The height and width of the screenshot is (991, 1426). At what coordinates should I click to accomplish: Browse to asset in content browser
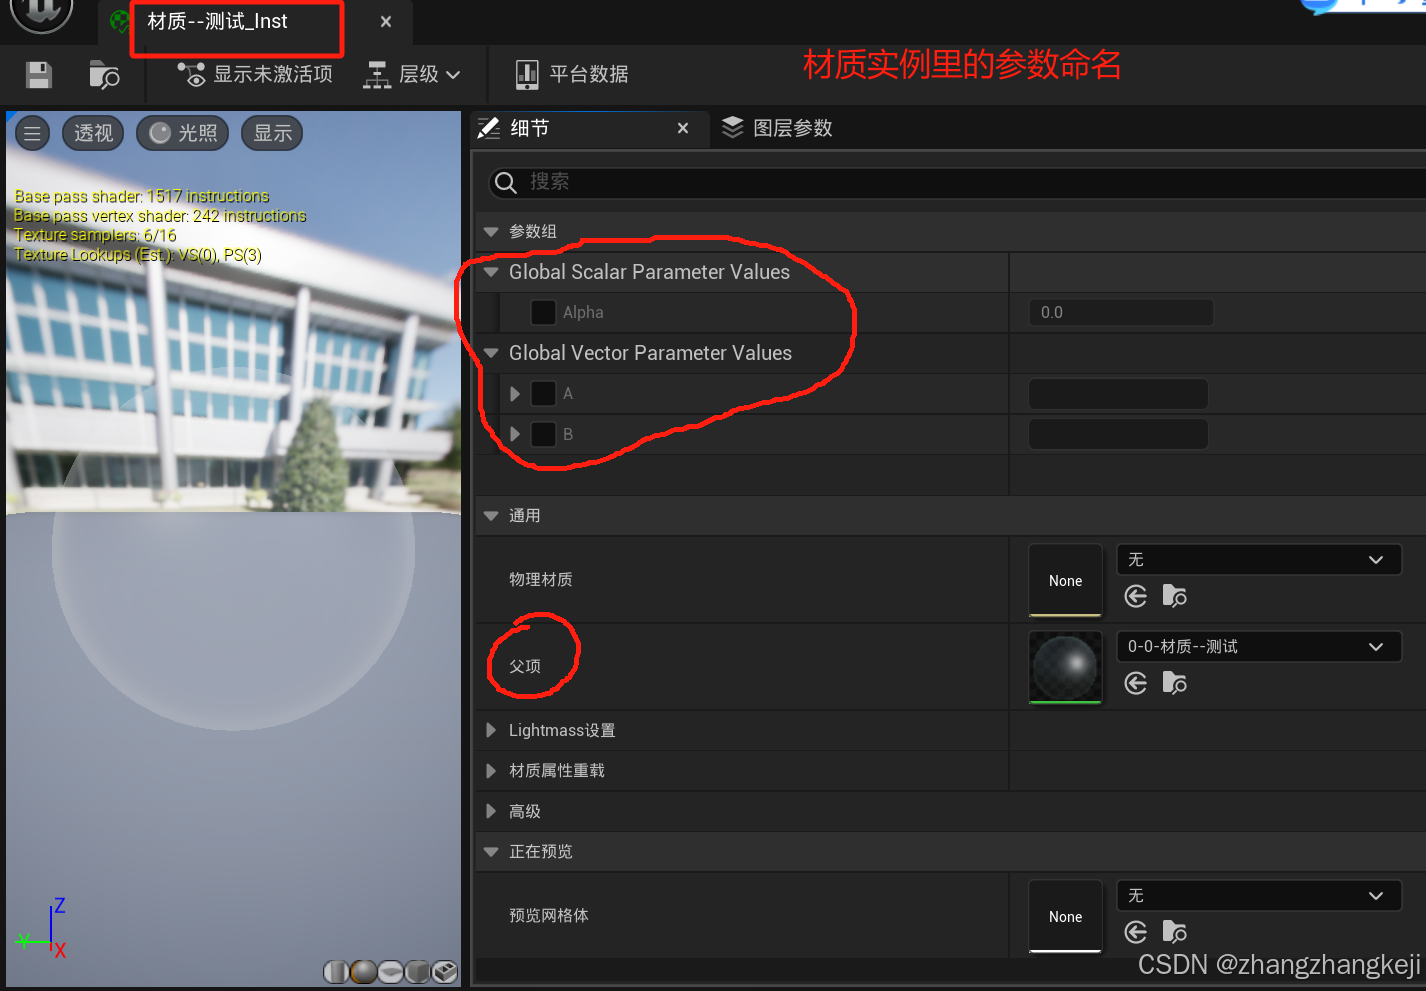(x=104, y=75)
